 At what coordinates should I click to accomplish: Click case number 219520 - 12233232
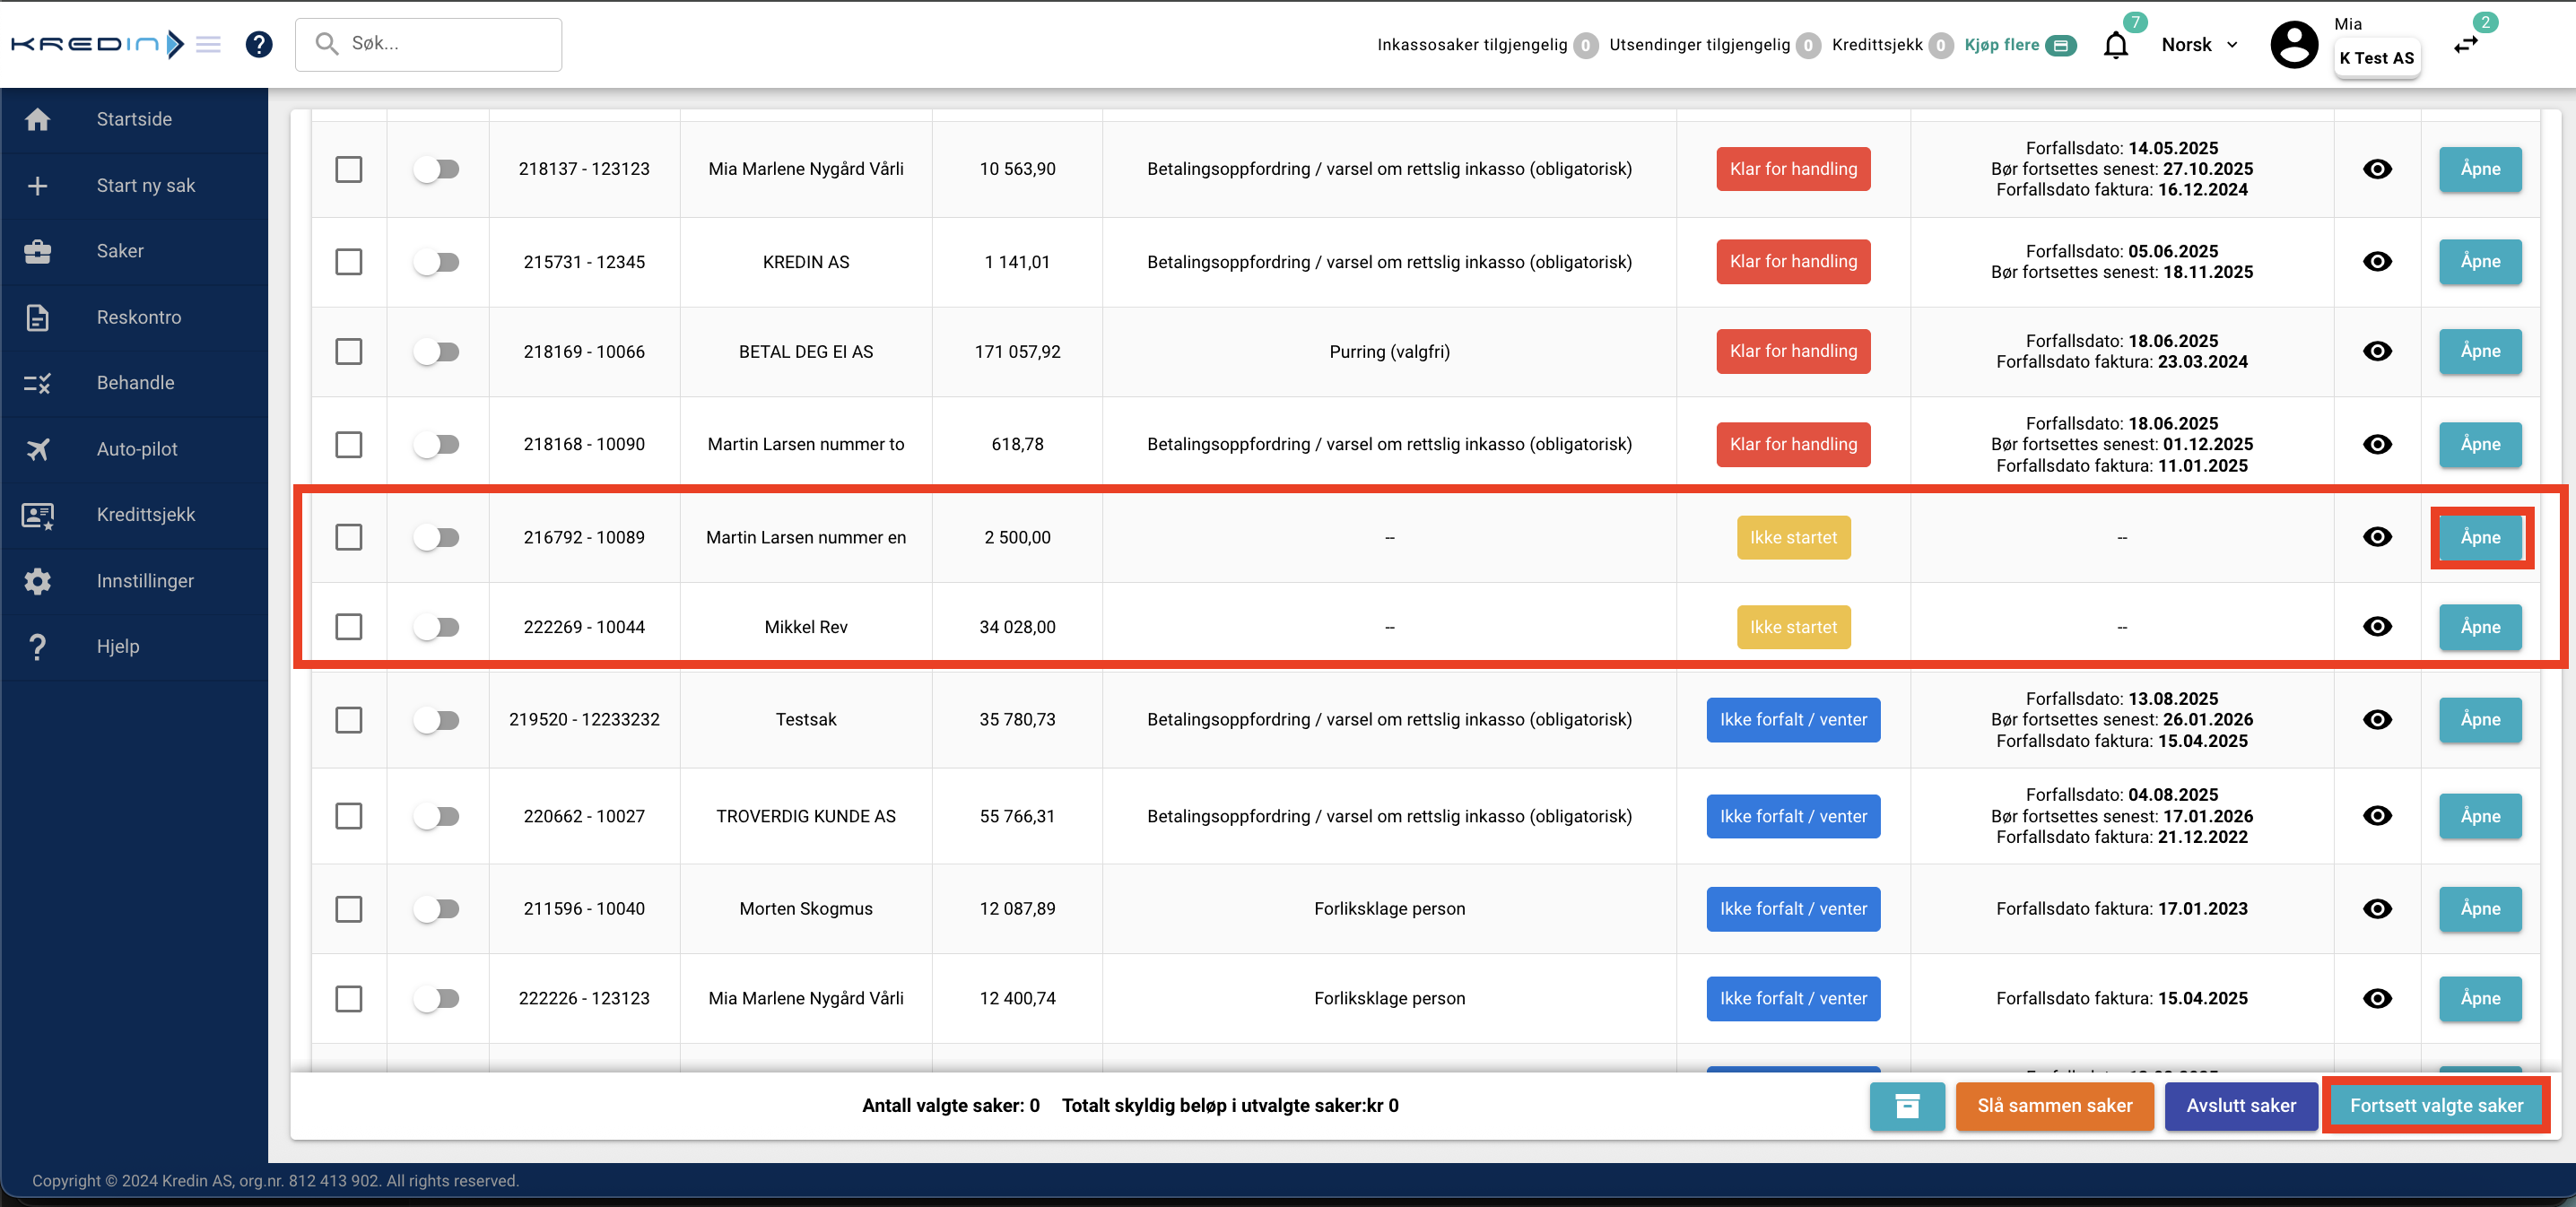pyautogui.click(x=584, y=719)
